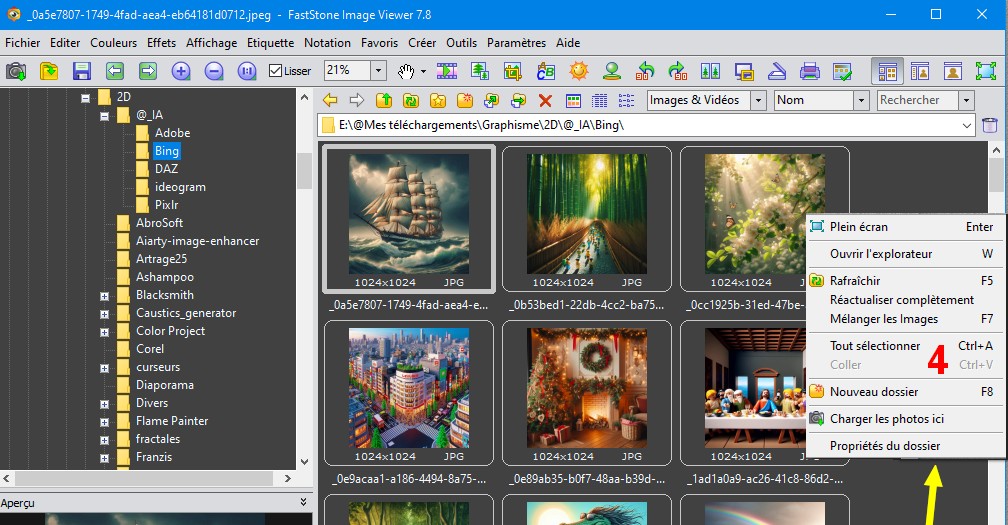This screenshot has width=1008, height=525.
Task: Go to next image with green right arrow
Action: (x=148, y=71)
